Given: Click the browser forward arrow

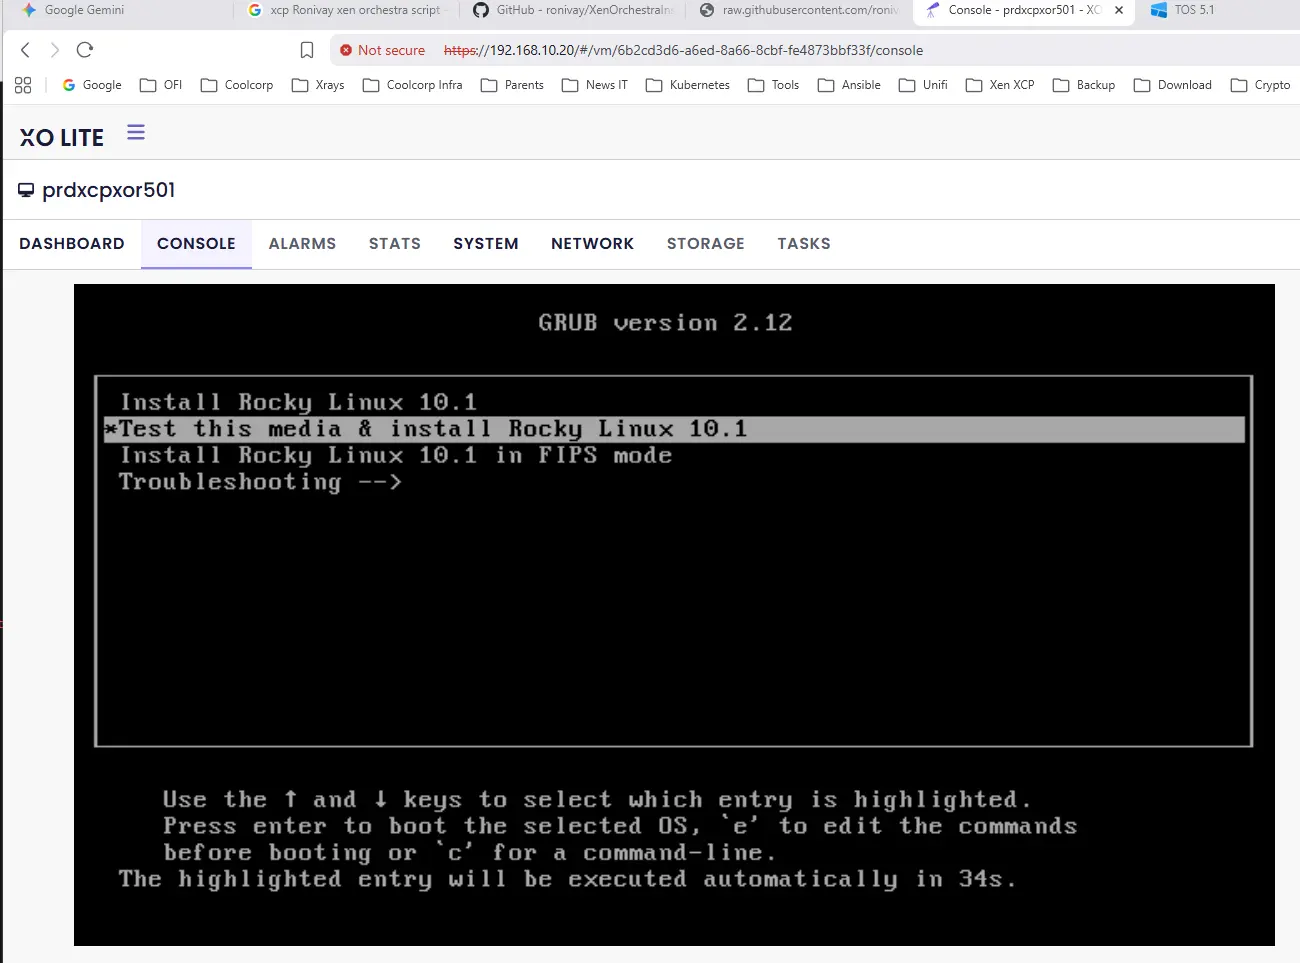Looking at the screenshot, I should pos(54,49).
